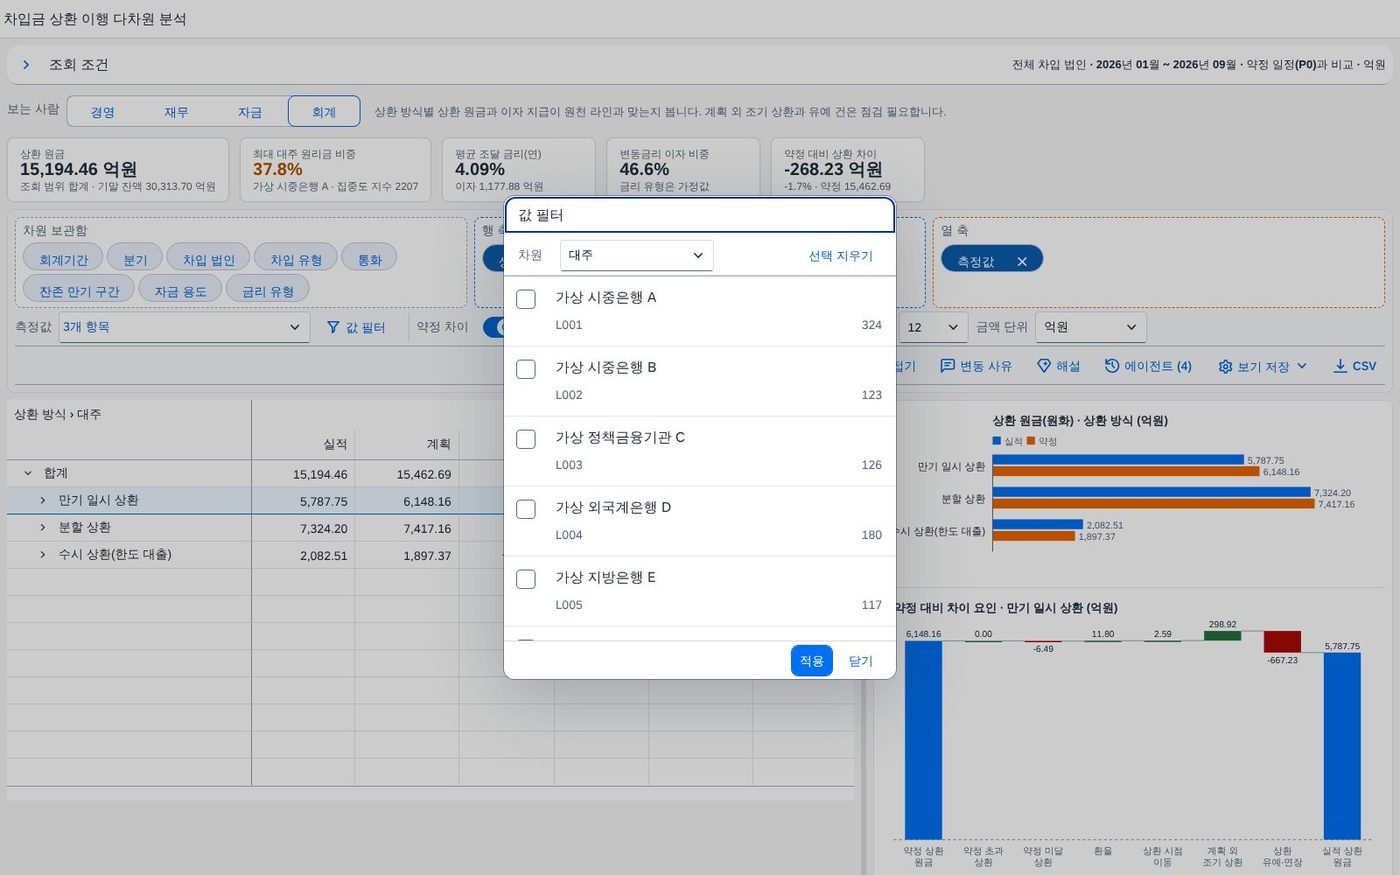Collapse the 합계 row

pos(28,473)
